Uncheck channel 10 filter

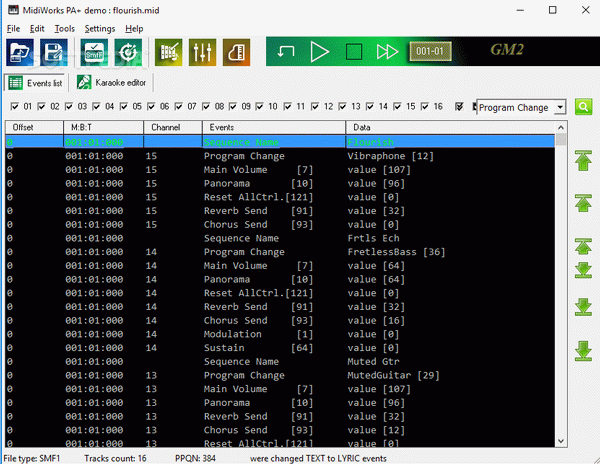point(260,106)
